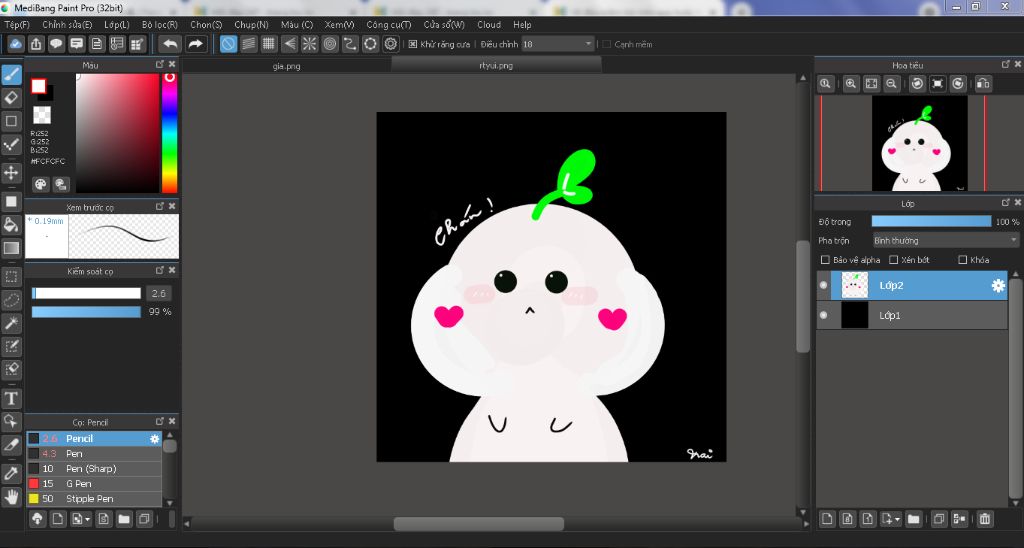Click the navigator preview thumbnail
Image resolution: width=1024 pixels, height=548 pixels.
(x=920, y=143)
